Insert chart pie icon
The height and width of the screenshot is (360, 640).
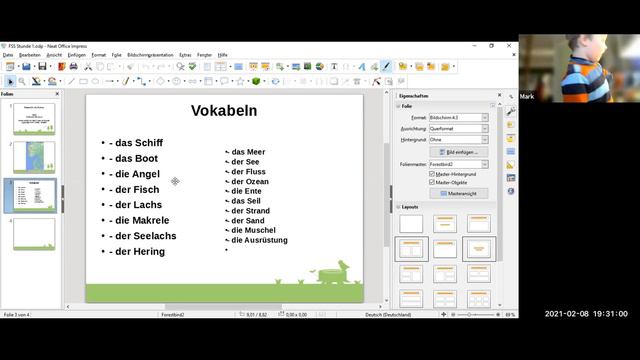pyautogui.click(x=320, y=67)
